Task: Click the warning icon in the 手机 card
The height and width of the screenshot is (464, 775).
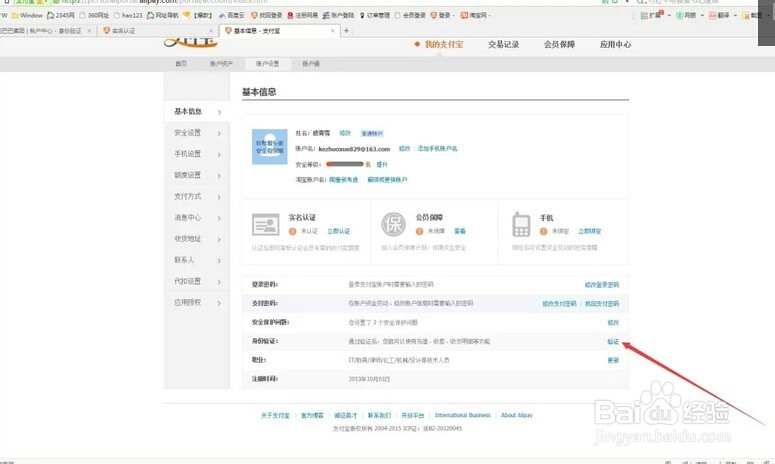Action: [544, 231]
